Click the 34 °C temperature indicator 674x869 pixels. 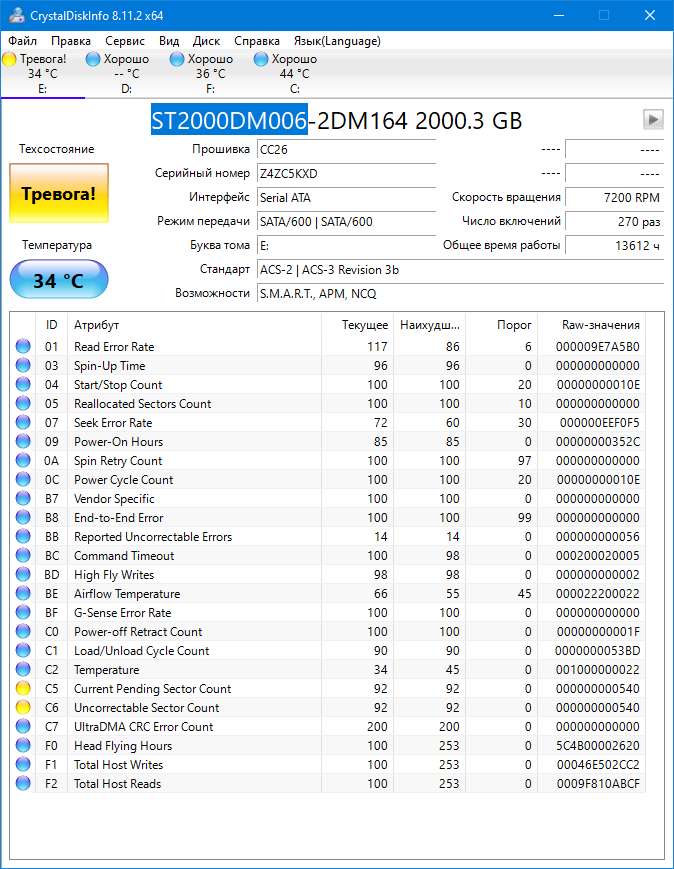coord(59,279)
